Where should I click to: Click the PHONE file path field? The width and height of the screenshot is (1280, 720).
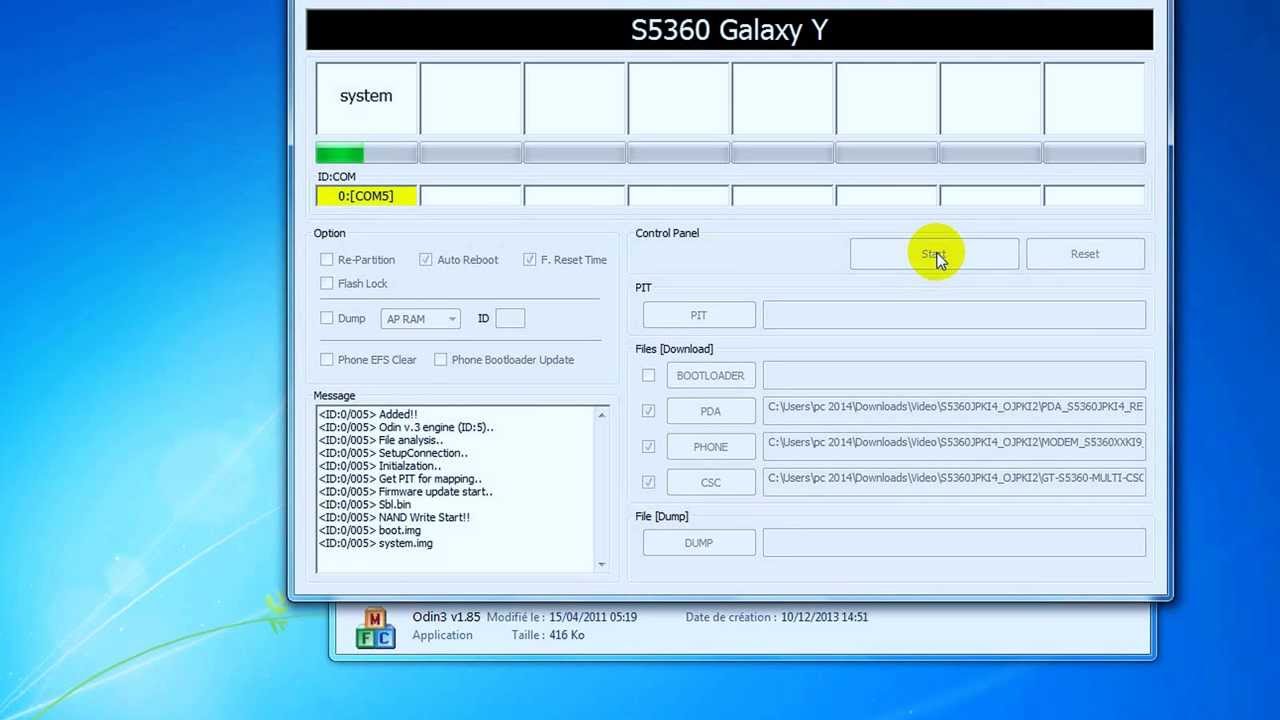[954, 447]
